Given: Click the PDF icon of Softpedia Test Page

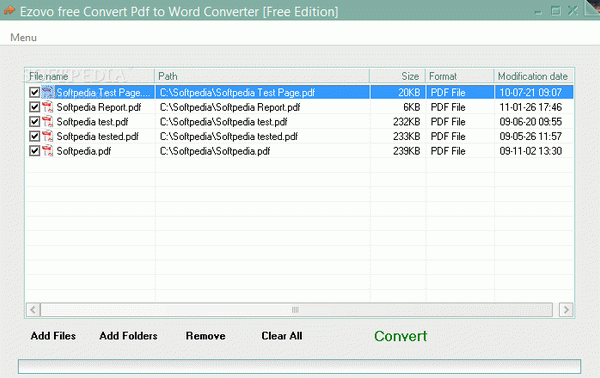Looking at the screenshot, I should click(x=47, y=92).
